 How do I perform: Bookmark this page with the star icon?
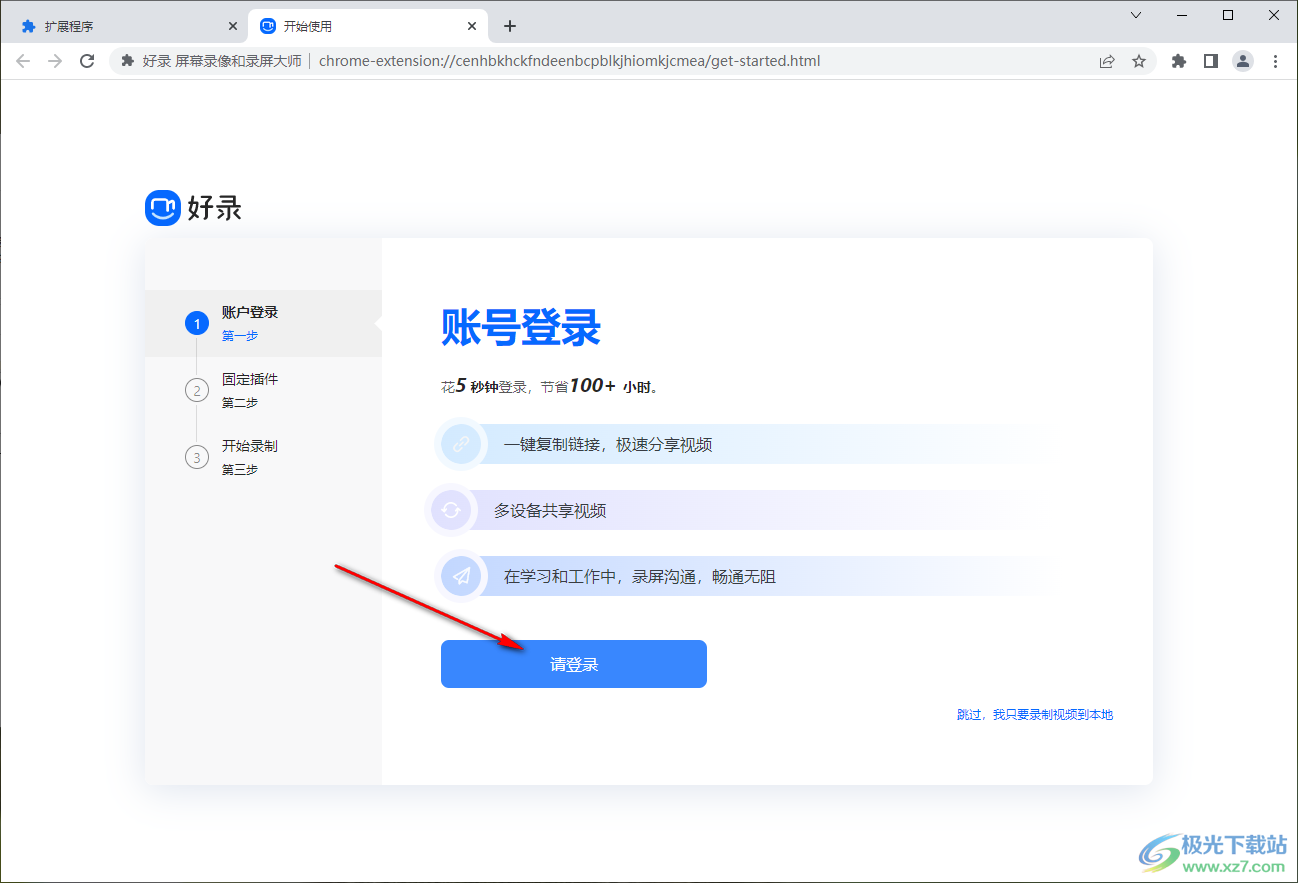(x=1139, y=61)
